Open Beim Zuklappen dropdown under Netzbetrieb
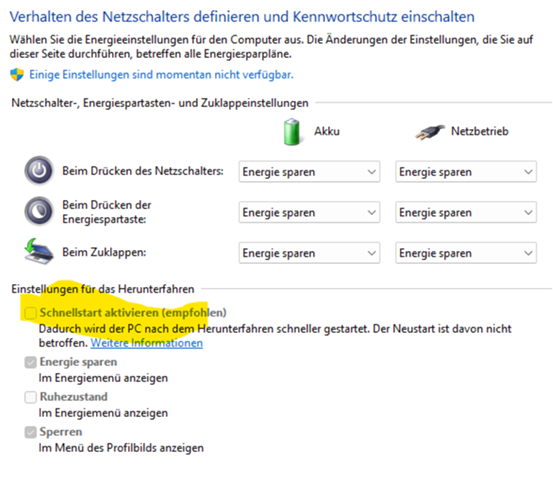 466,253
